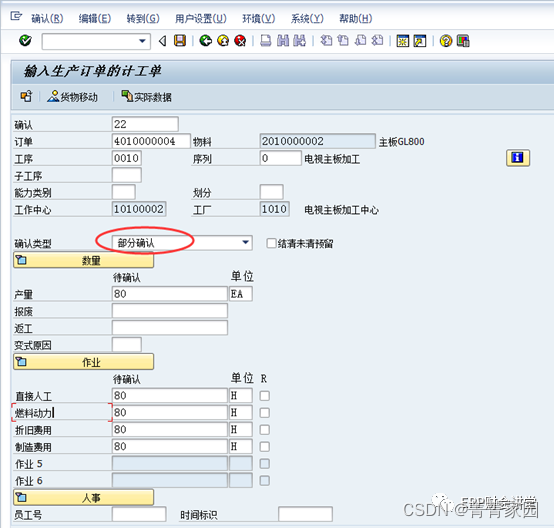This screenshot has height=528, width=554.
Task: Click the 折旧费用 value field
Action: [x=170, y=429]
